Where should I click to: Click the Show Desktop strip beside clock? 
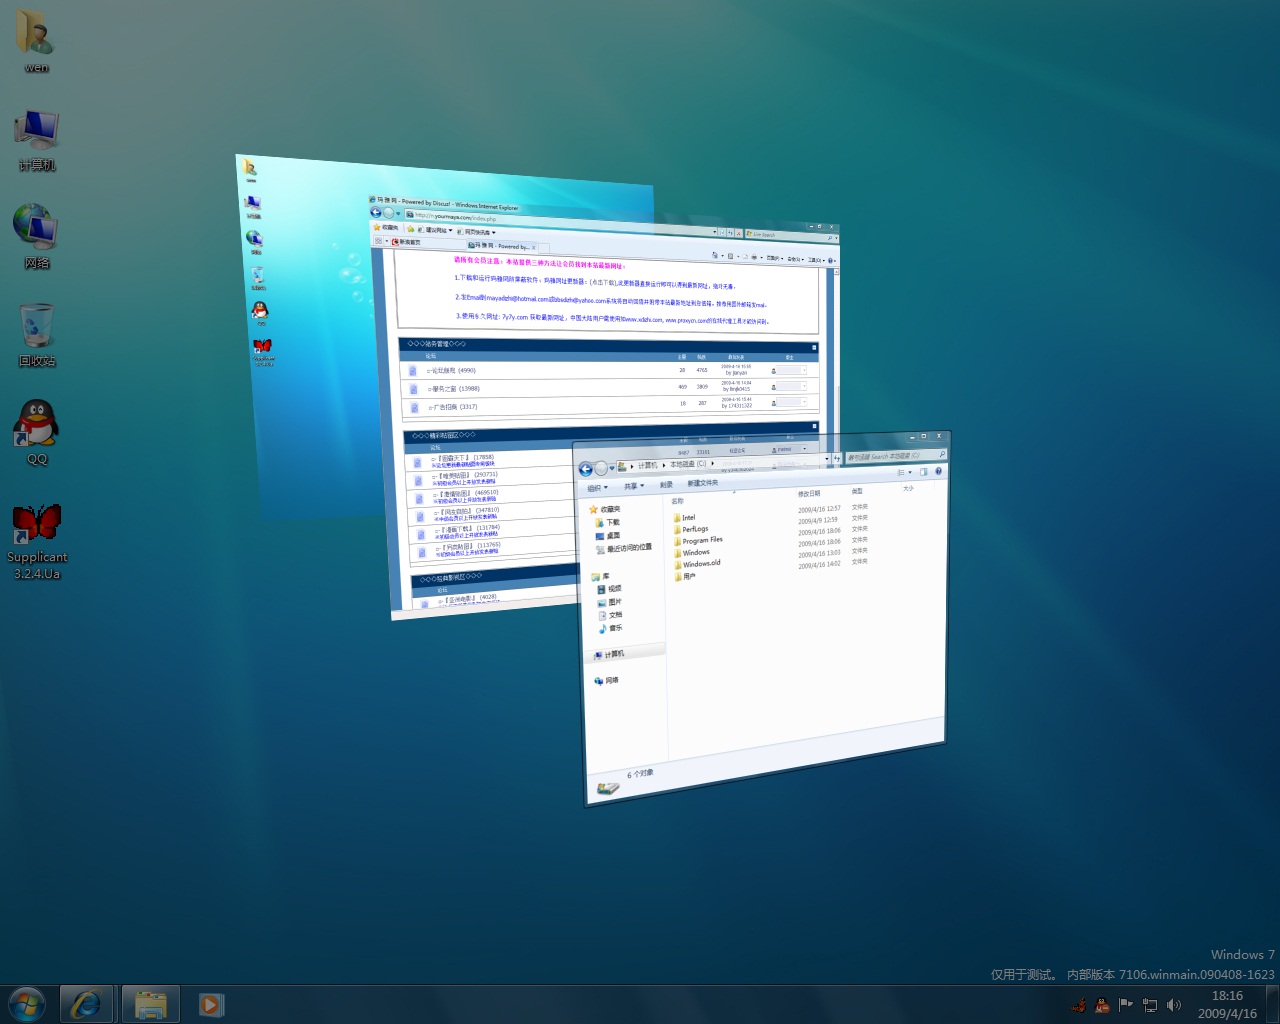(1272, 1004)
